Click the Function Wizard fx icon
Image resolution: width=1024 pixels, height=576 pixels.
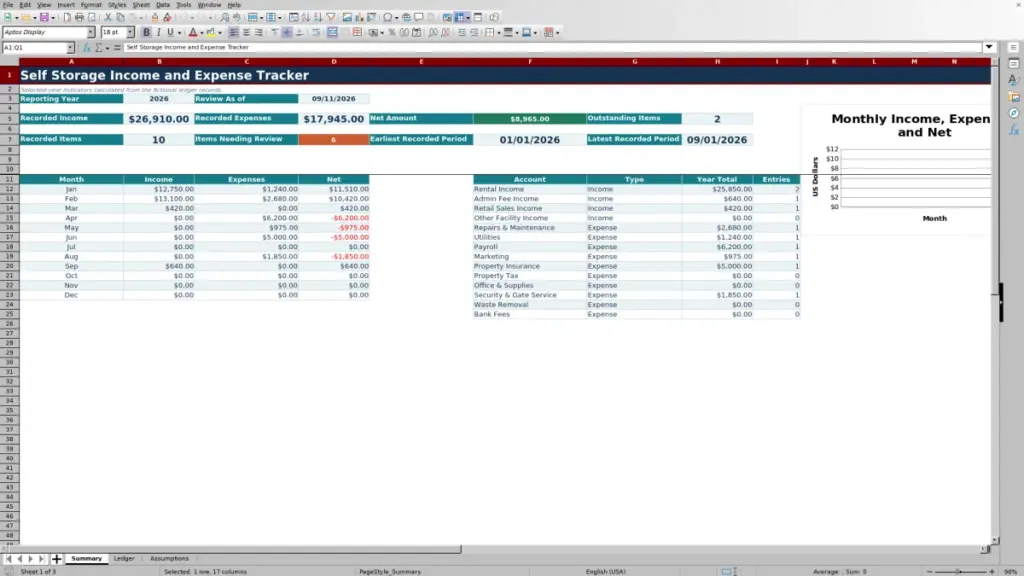pos(86,48)
